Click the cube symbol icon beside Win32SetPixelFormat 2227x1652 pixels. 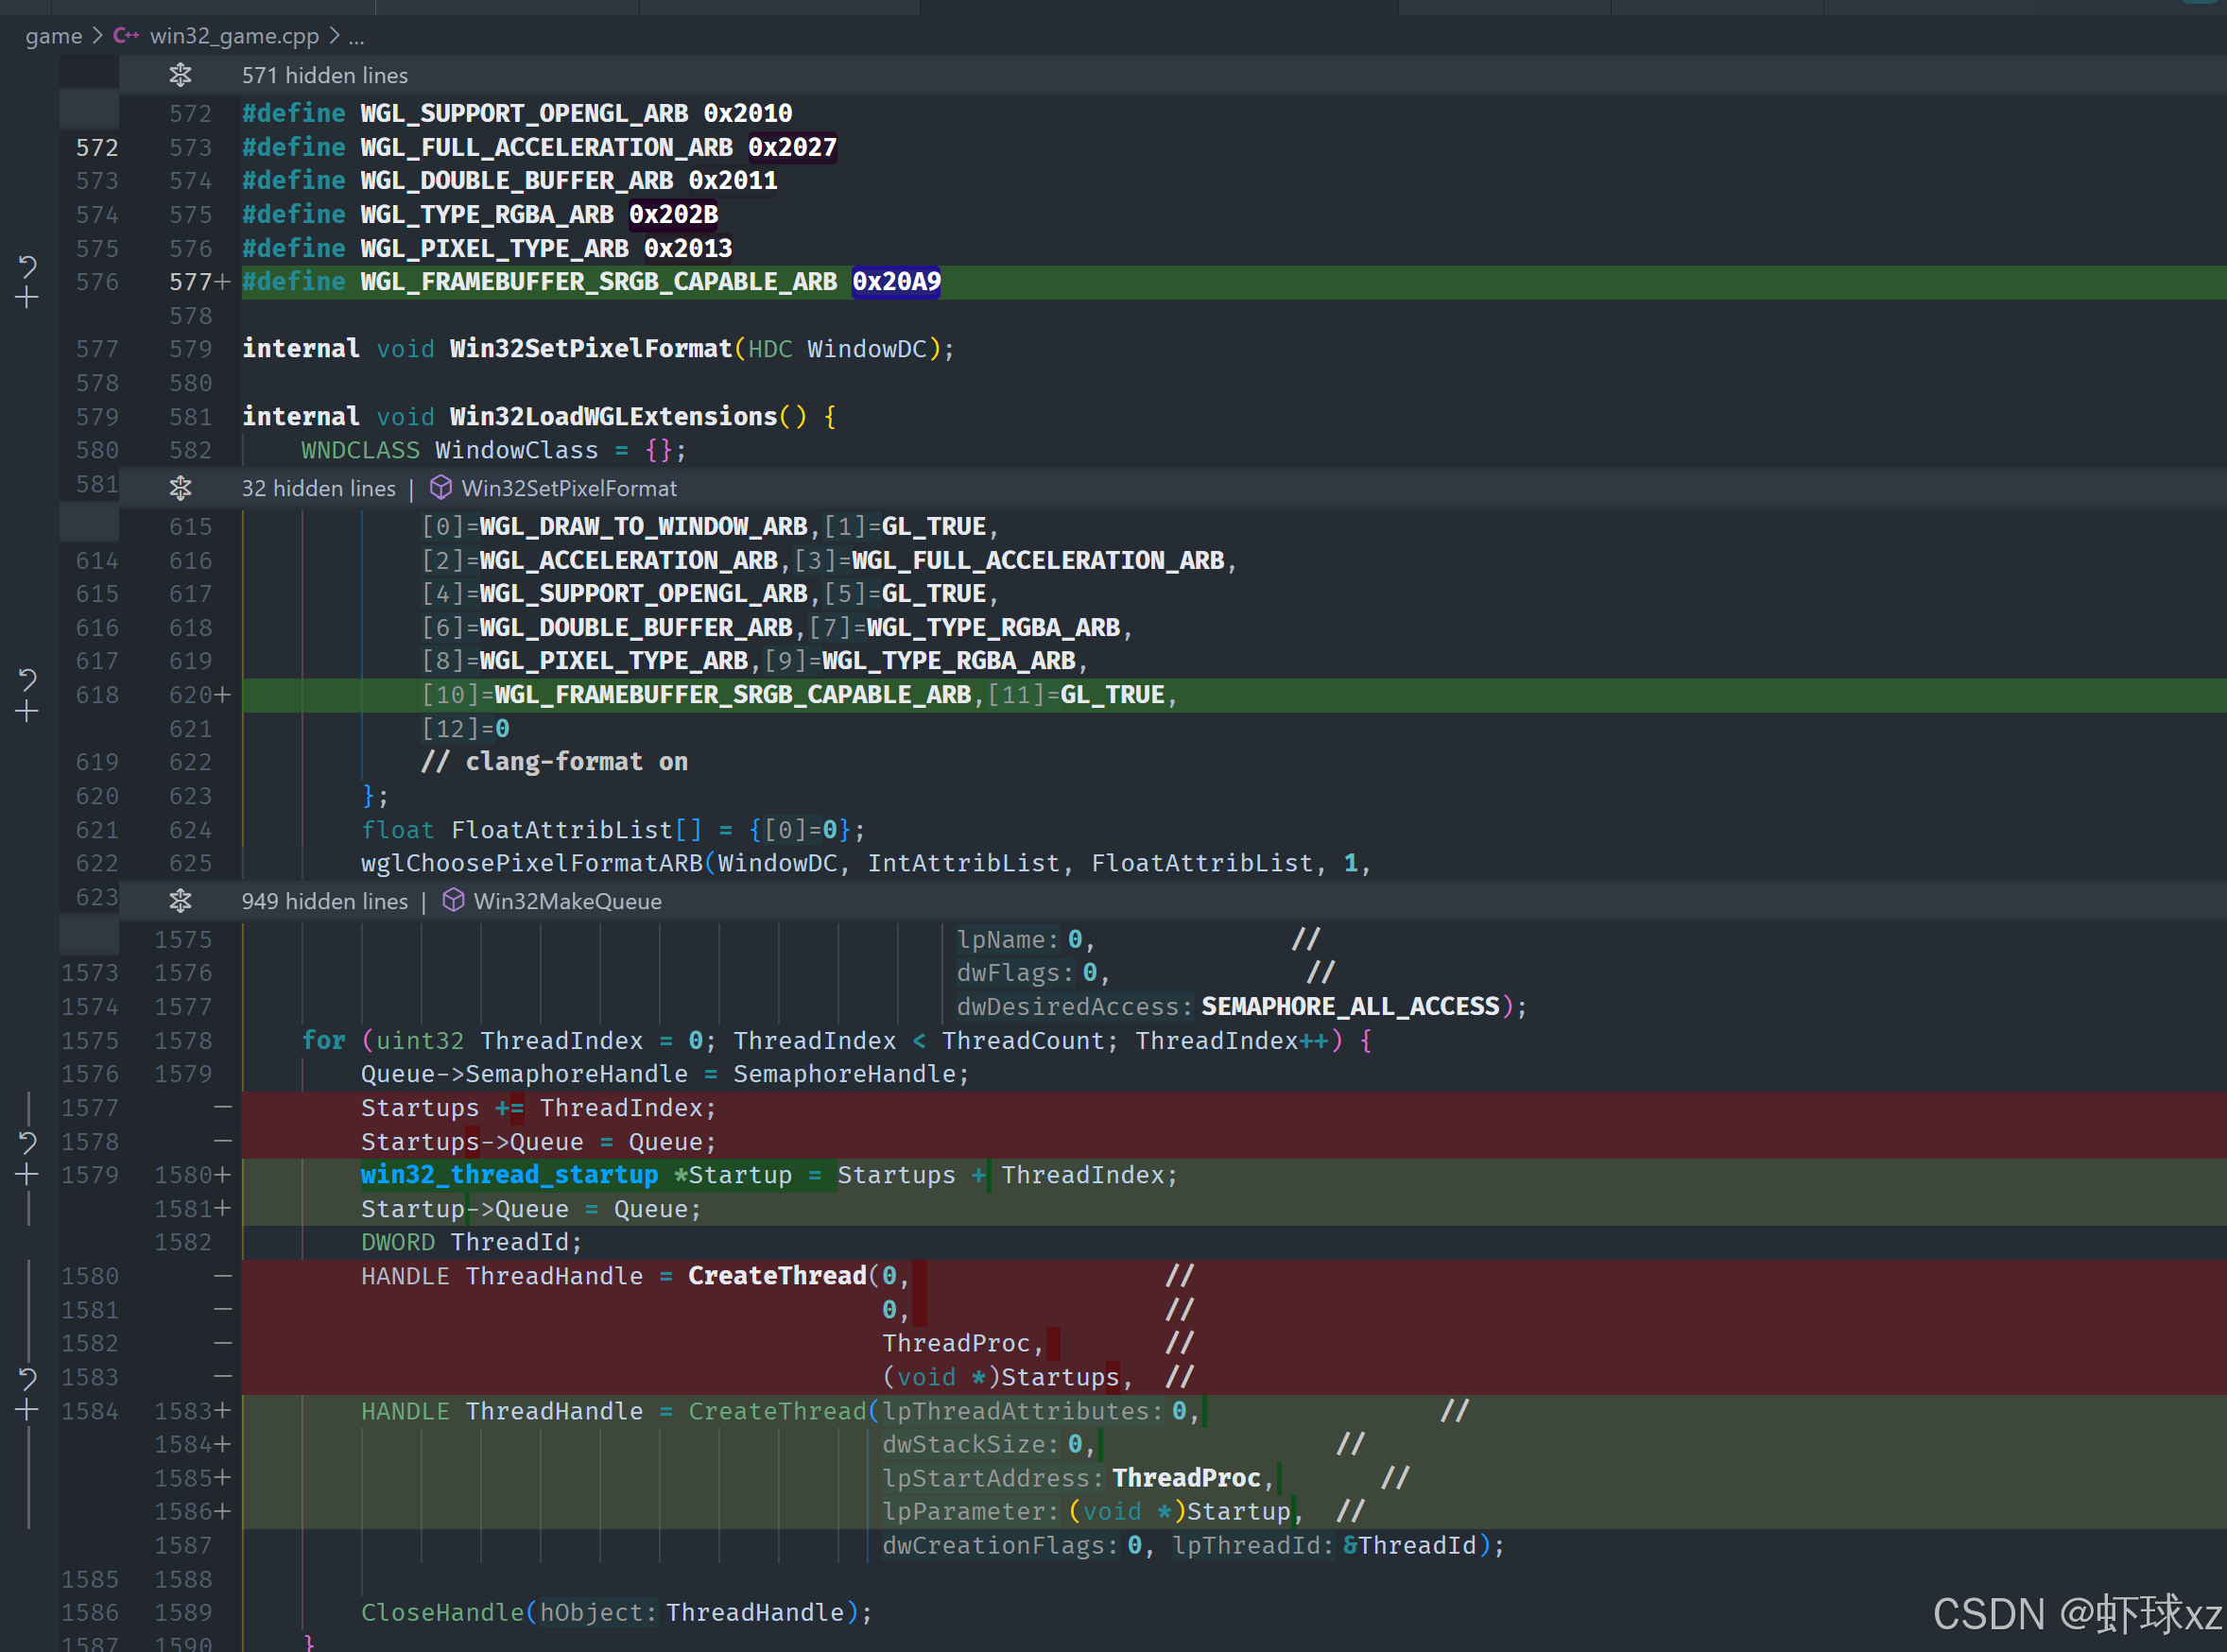(x=440, y=488)
